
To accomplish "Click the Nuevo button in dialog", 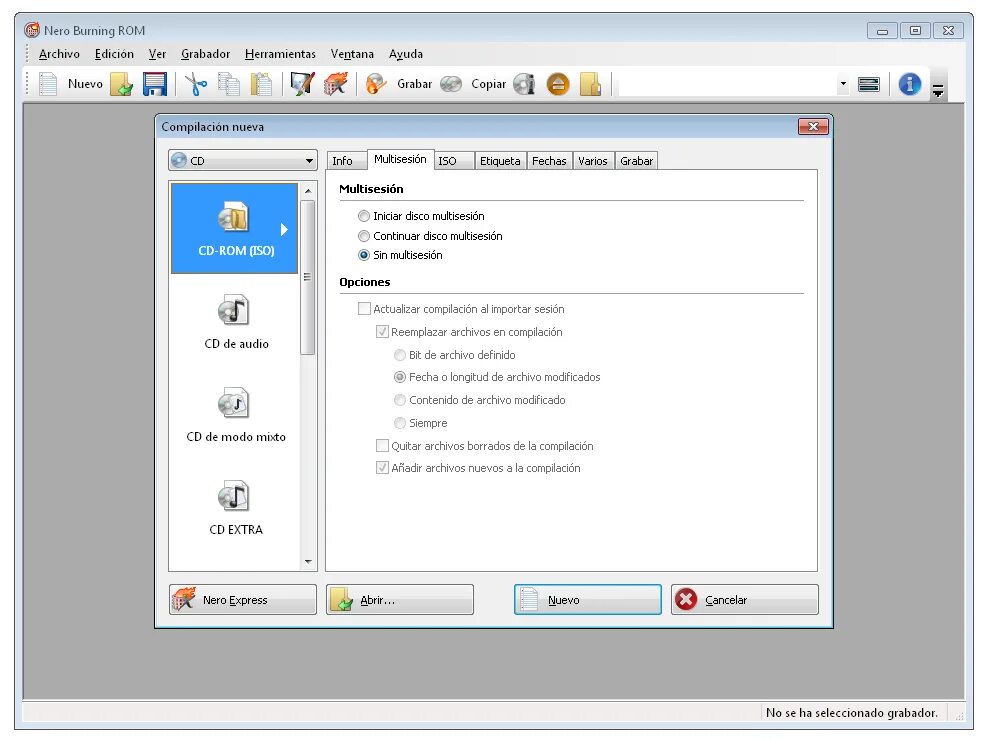I will 588,600.
